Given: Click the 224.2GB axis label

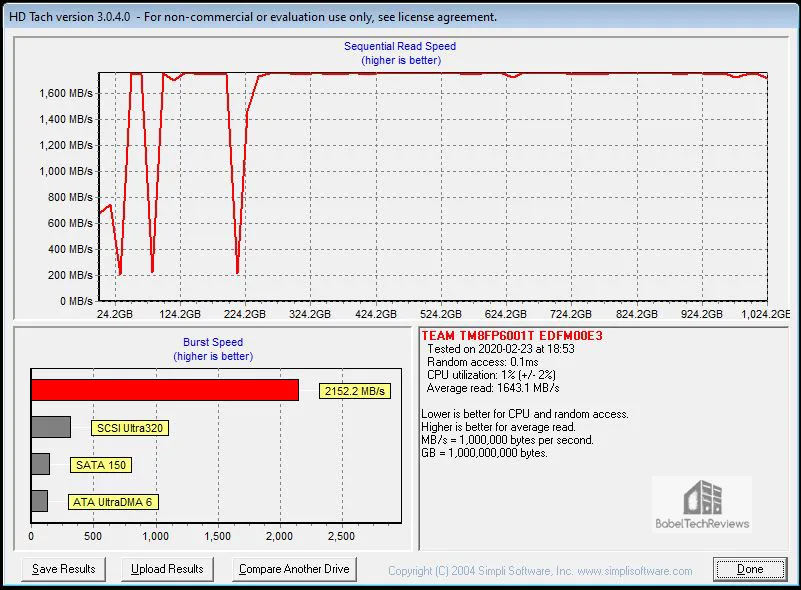Looking at the screenshot, I should pos(245,314).
